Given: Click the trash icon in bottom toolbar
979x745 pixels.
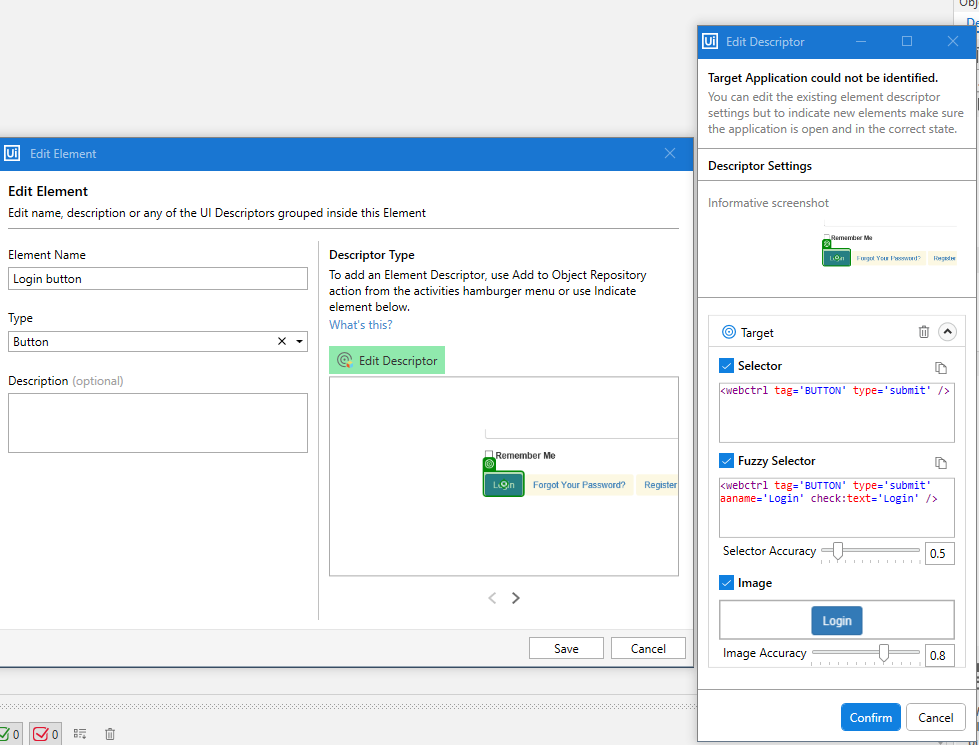Looking at the screenshot, I should point(110,734).
